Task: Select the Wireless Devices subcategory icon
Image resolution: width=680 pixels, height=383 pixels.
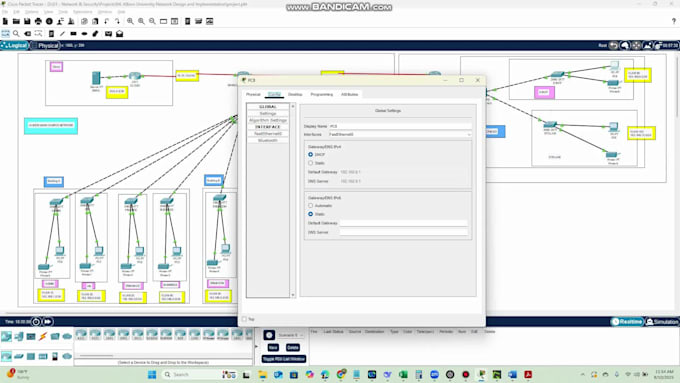Action: click(x=43, y=356)
